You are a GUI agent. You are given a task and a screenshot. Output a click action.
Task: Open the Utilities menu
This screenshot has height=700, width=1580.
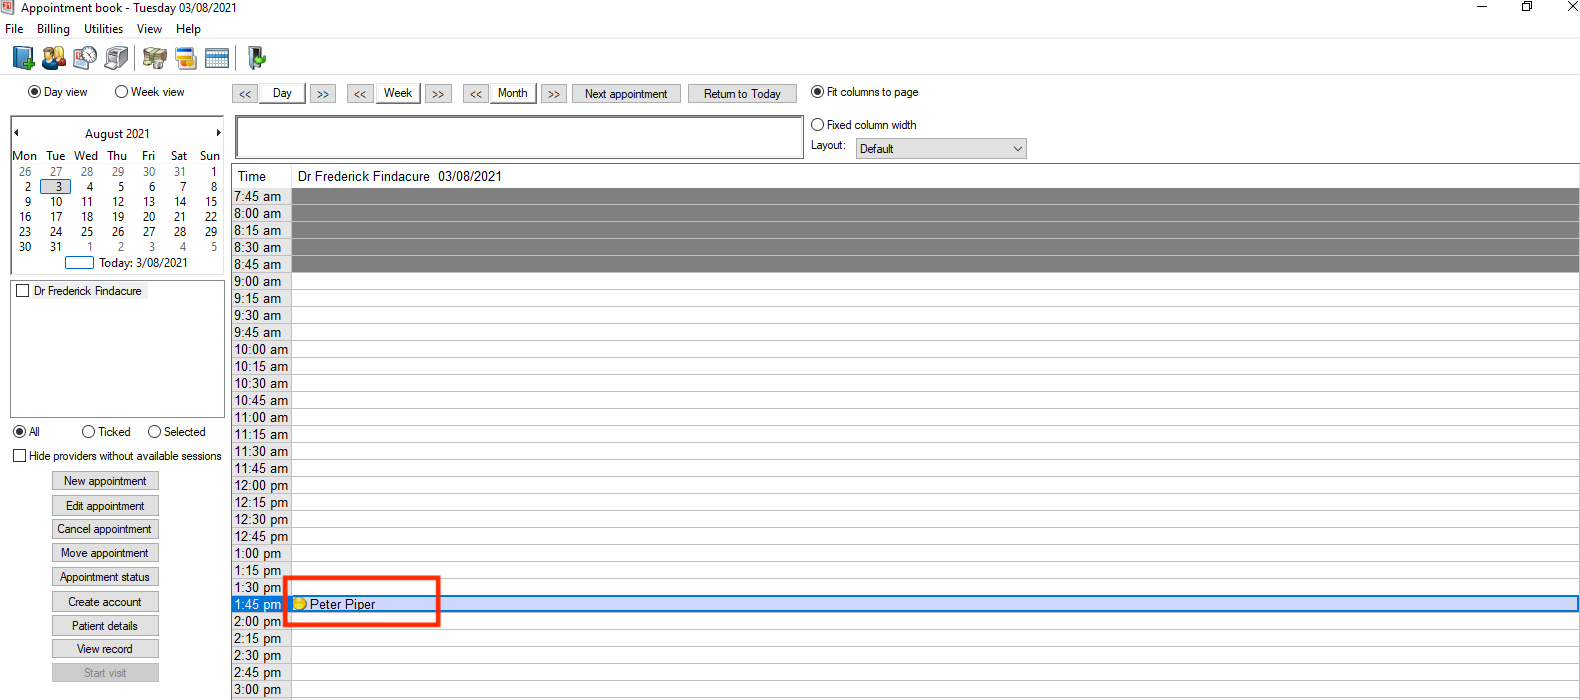pos(103,29)
